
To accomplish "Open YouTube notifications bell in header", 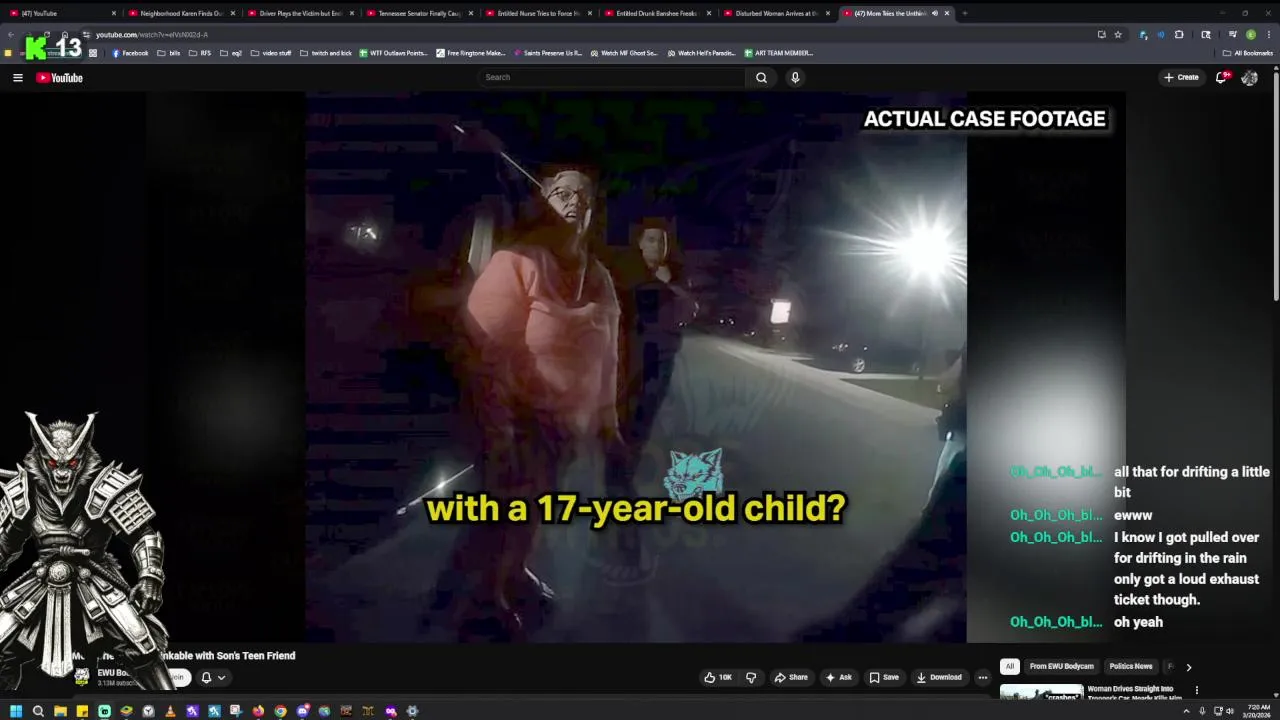I will [x=1221, y=77].
